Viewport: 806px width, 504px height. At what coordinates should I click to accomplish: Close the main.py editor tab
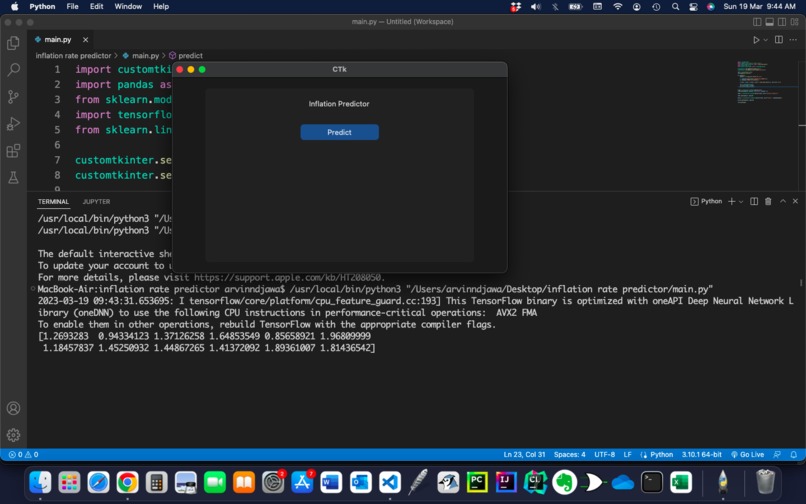[85, 40]
